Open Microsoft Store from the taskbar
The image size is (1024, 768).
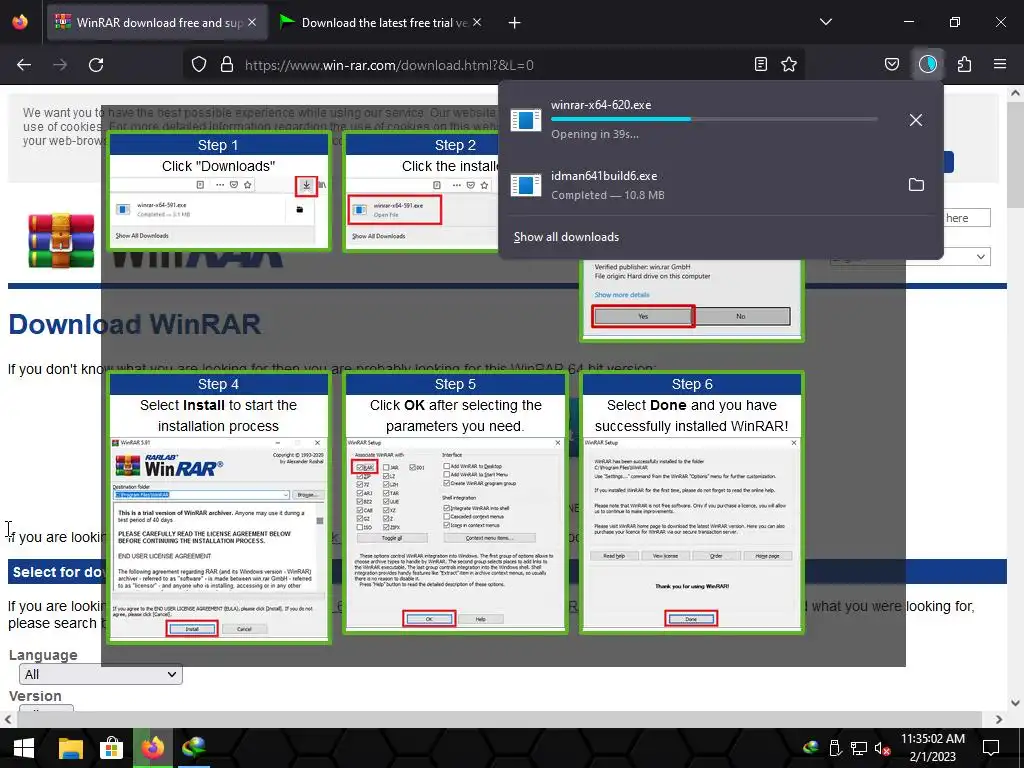(x=112, y=748)
